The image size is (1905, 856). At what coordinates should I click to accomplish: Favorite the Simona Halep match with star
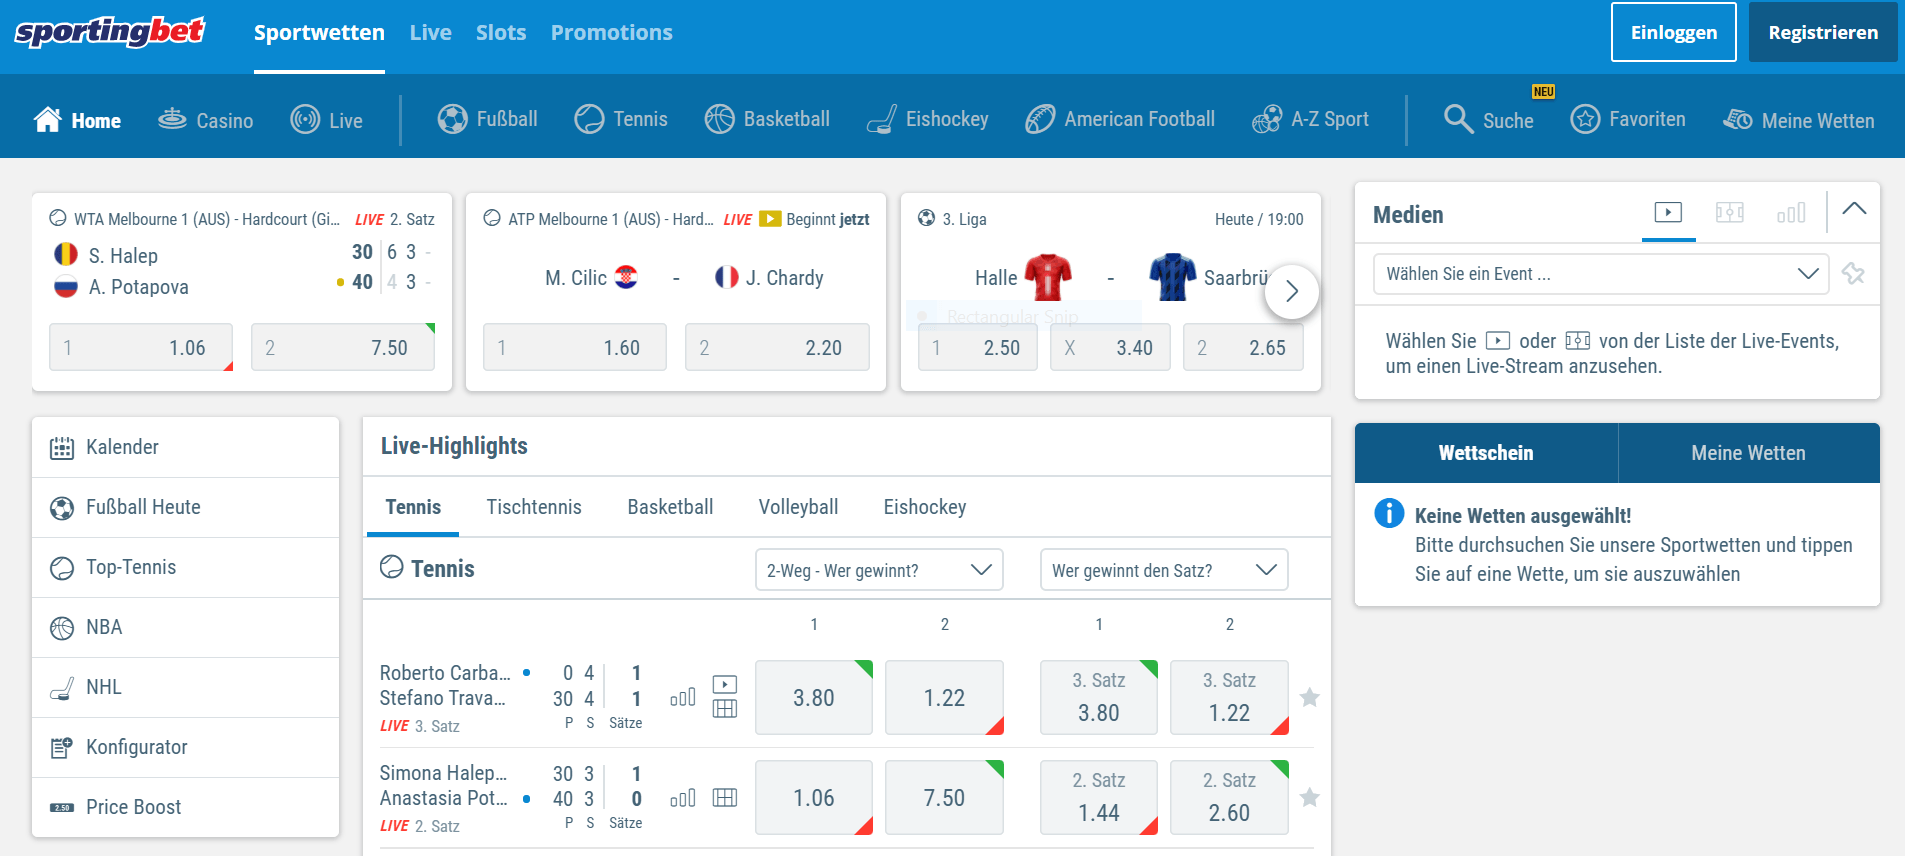[1309, 798]
